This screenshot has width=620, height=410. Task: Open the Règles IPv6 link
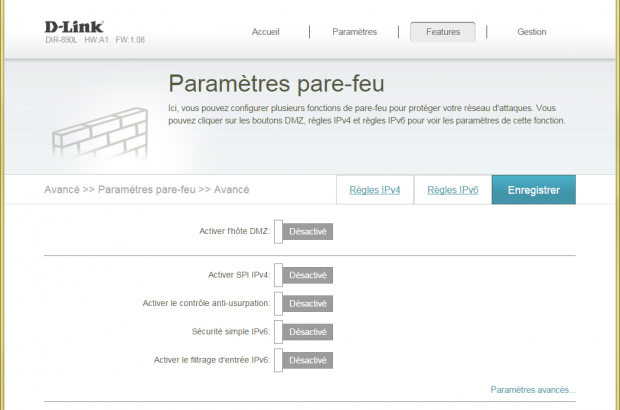(x=452, y=190)
